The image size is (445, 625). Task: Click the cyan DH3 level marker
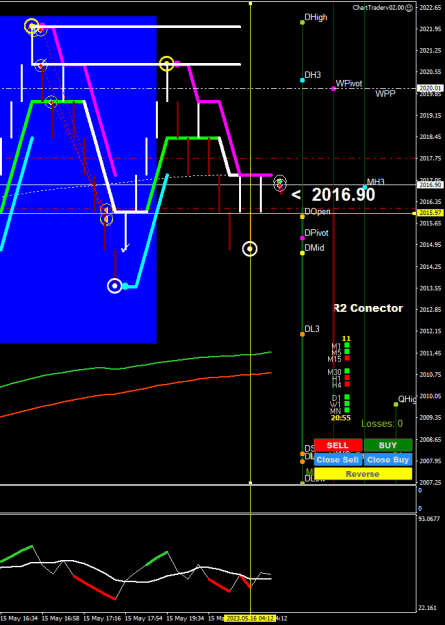[x=302, y=80]
